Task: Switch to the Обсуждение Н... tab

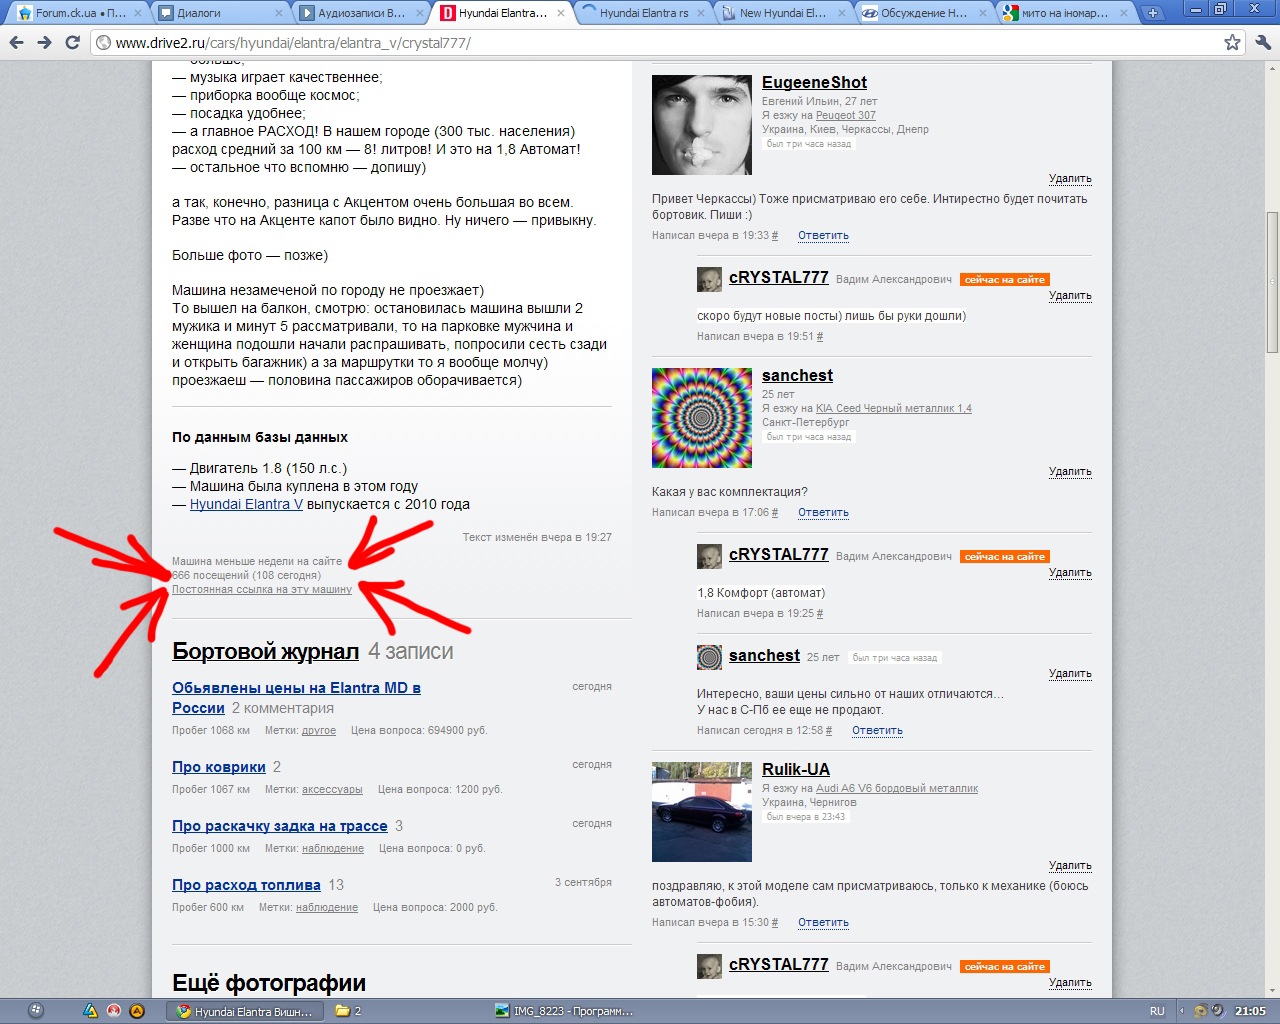Action: (924, 13)
